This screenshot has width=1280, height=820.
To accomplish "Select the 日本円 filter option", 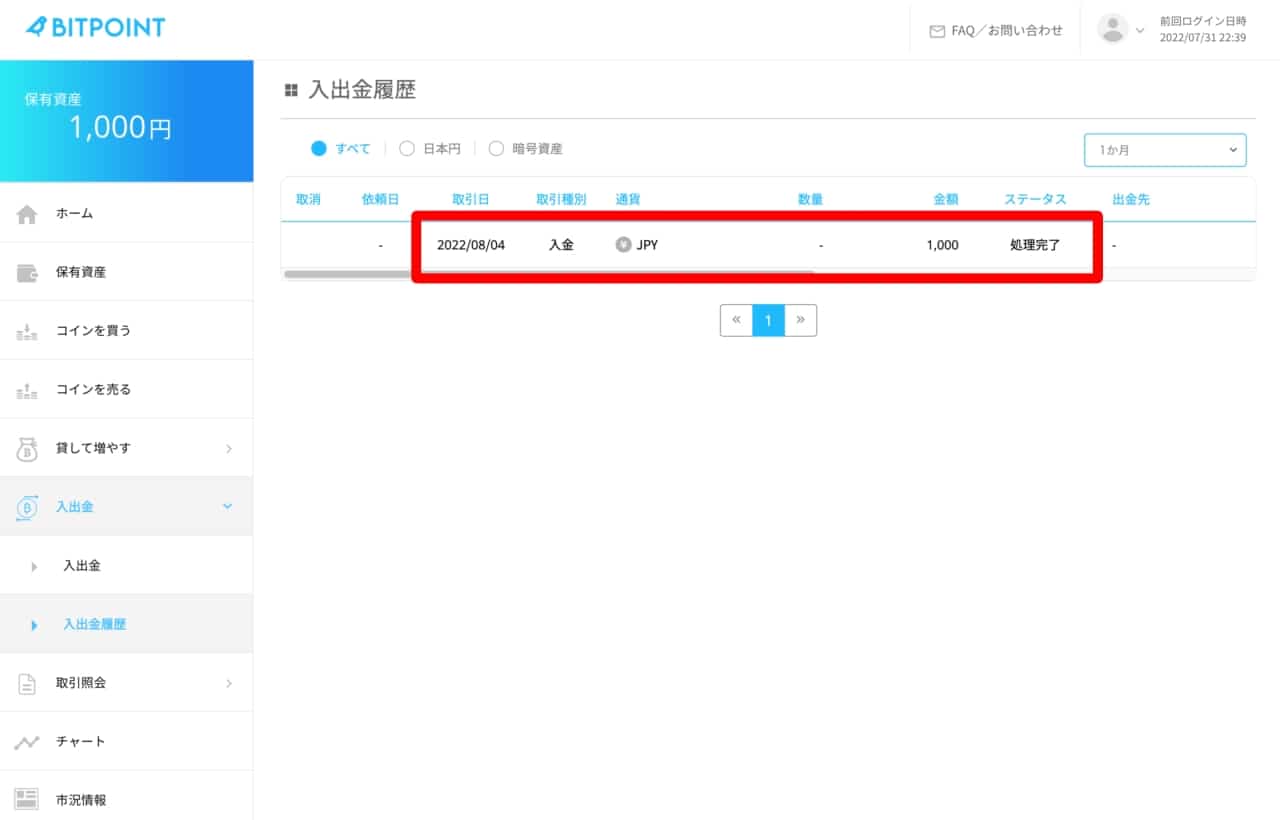I will (x=407, y=149).
